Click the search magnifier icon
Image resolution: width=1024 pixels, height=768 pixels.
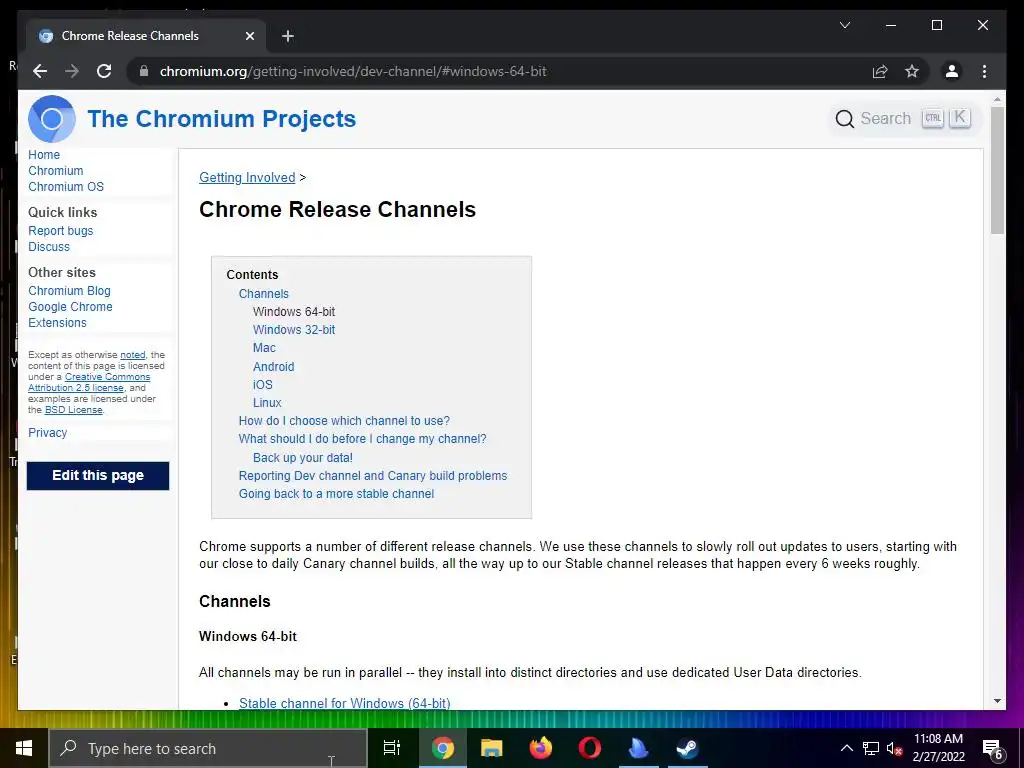(x=844, y=119)
